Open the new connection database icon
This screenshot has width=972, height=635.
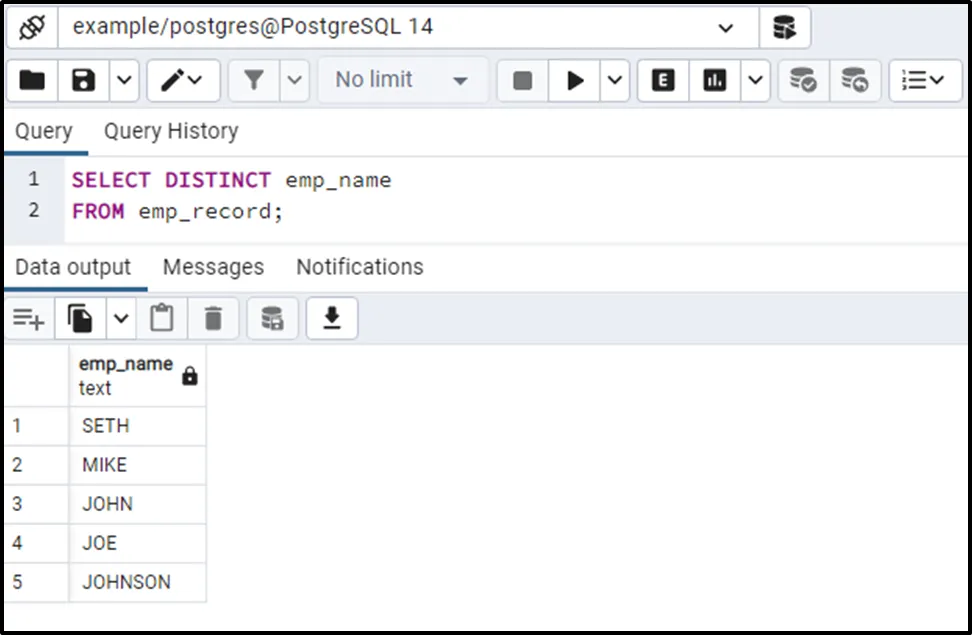tap(784, 27)
